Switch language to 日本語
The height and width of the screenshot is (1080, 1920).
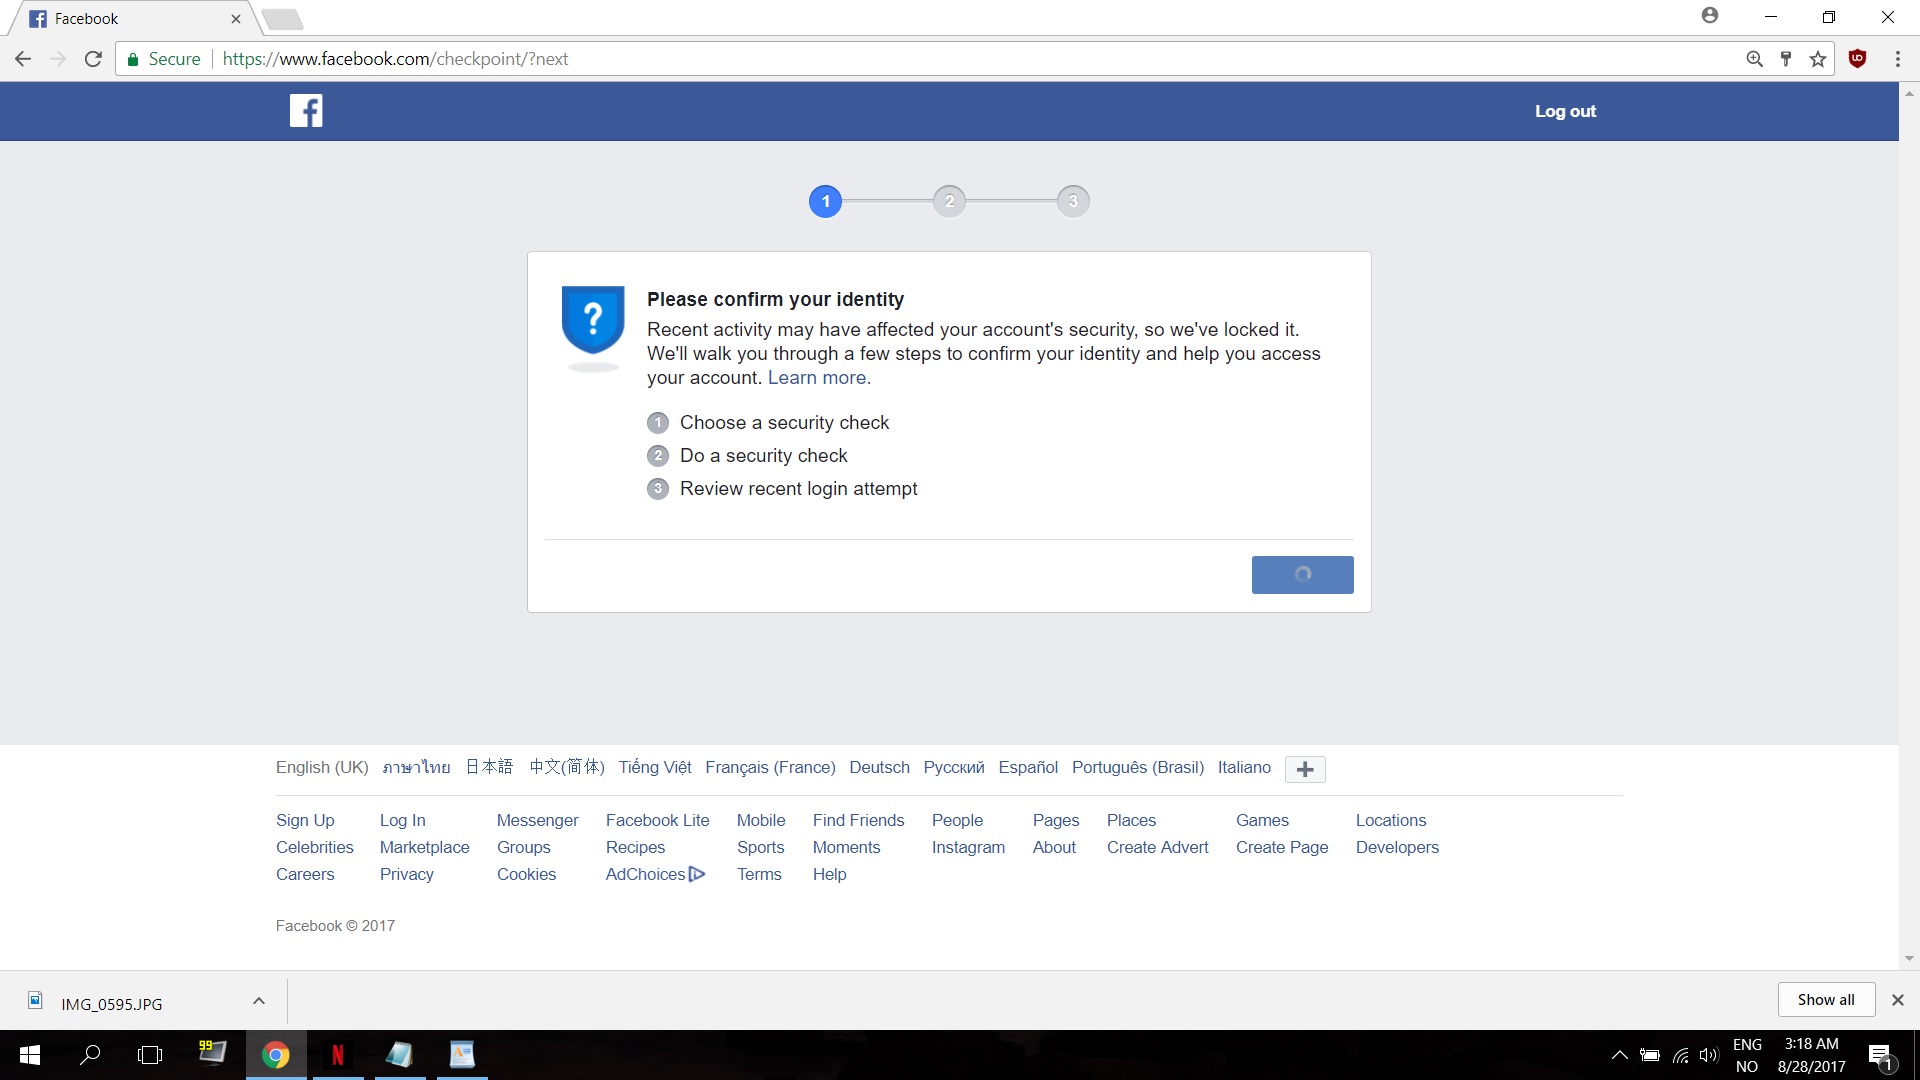click(489, 767)
